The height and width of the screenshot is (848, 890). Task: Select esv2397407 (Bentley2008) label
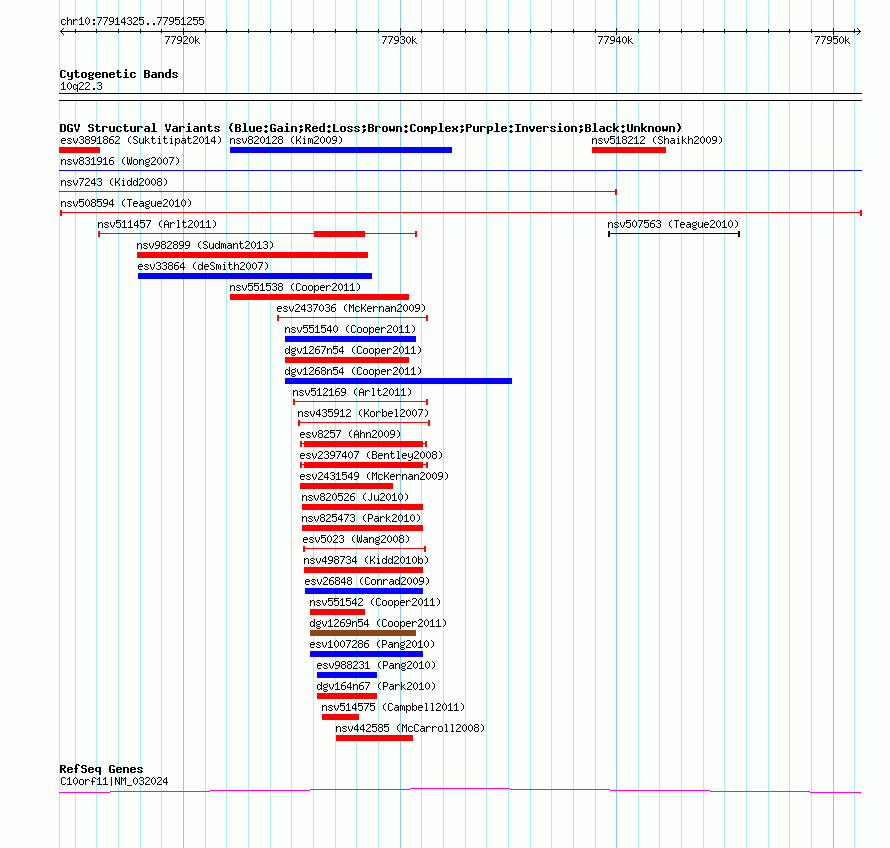pos(371,455)
